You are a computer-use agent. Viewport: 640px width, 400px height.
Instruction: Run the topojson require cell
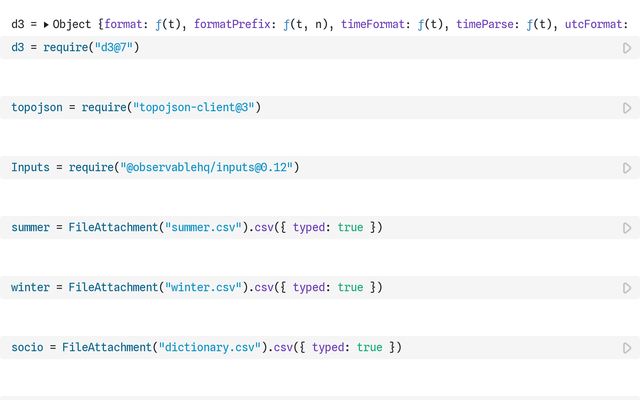(627, 107)
